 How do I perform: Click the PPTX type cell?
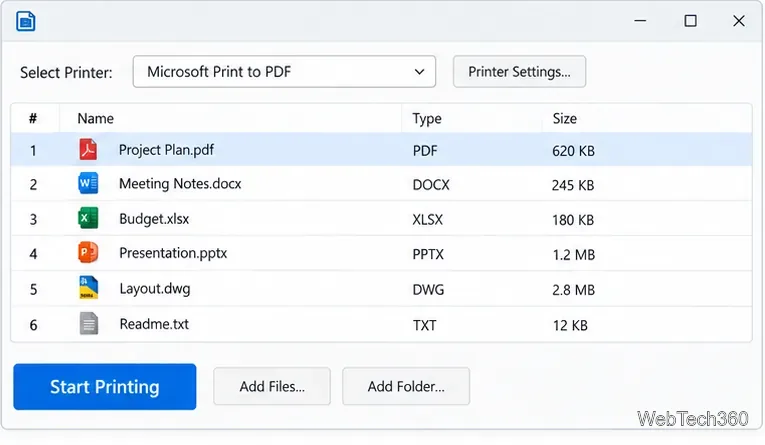point(428,255)
